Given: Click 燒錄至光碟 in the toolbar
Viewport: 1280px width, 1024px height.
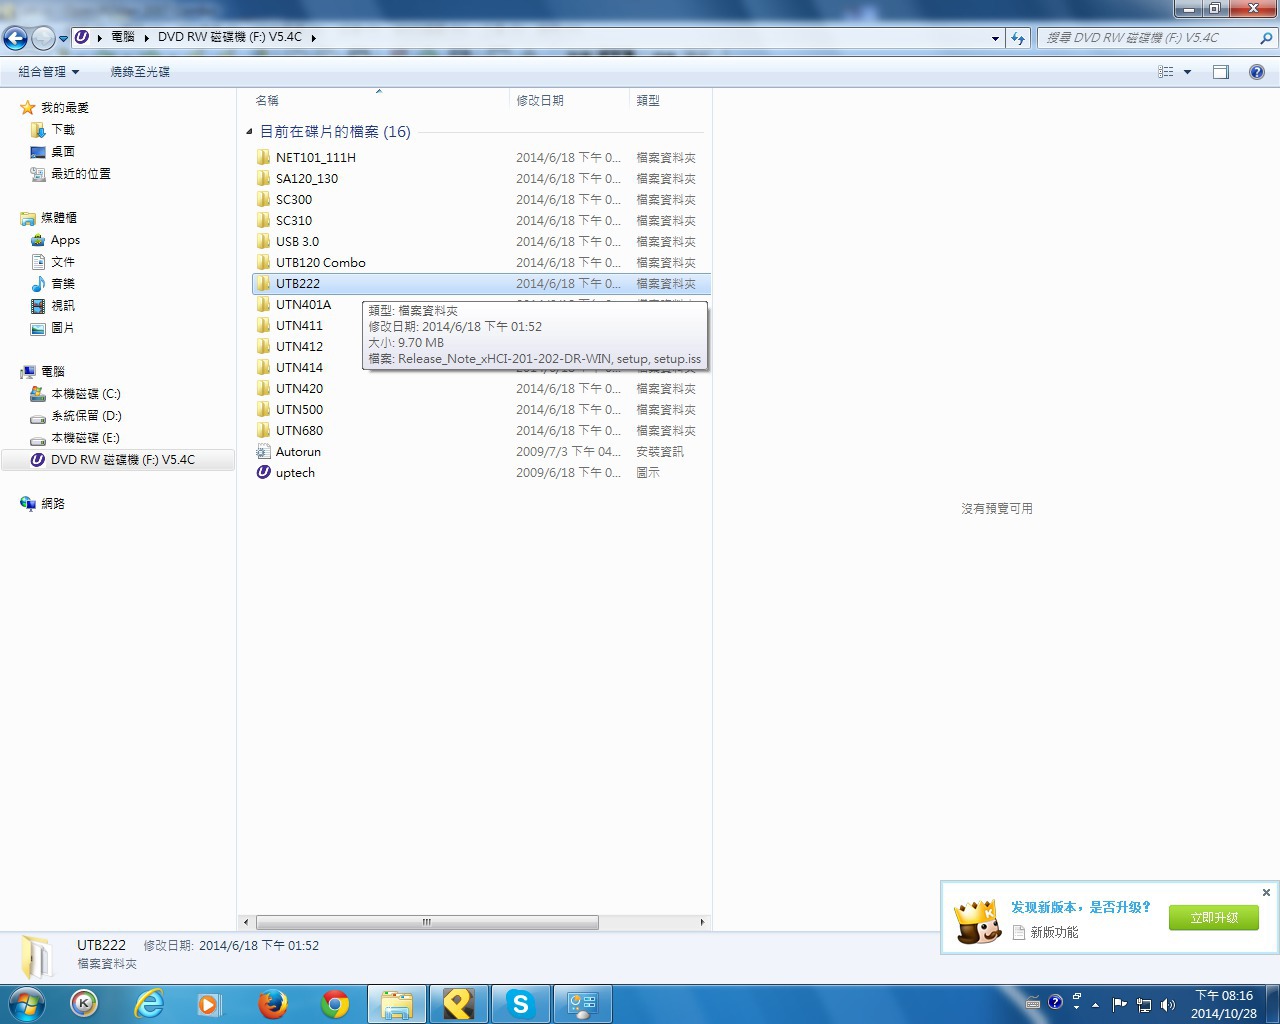Looking at the screenshot, I should point(140,72).
